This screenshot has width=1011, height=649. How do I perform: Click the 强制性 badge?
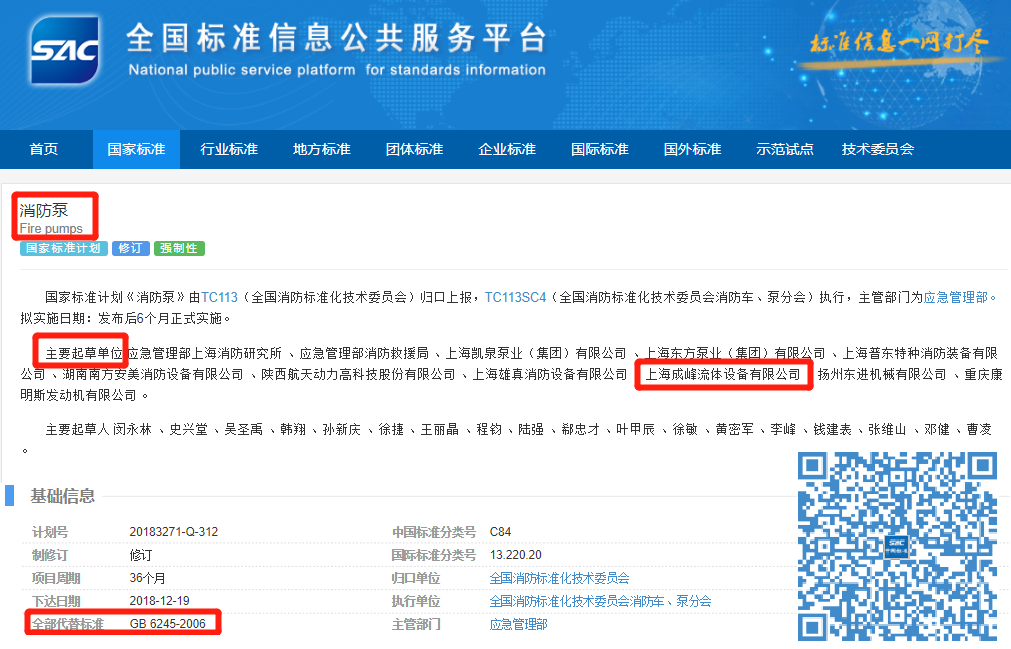tap(178, 248)
